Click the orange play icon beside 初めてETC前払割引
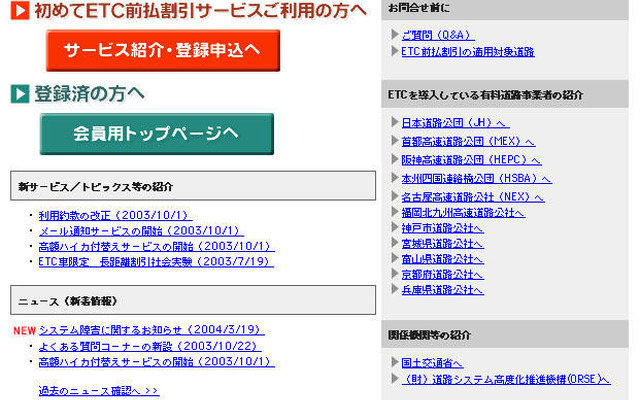This screenshot has width=640, height=400. pyautogui.click(x=20, y=11)
